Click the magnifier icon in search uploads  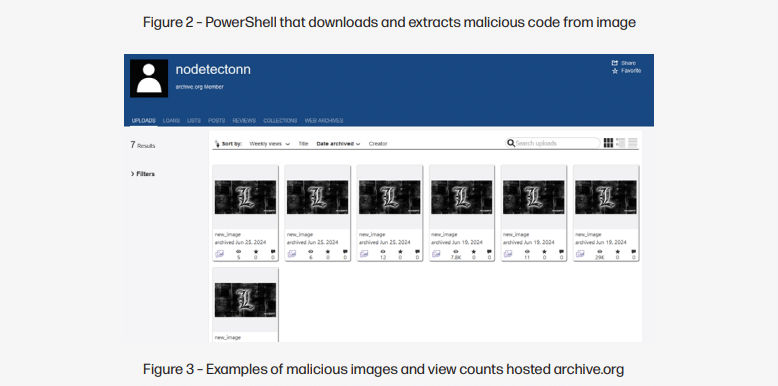click(x=511, y=143)
